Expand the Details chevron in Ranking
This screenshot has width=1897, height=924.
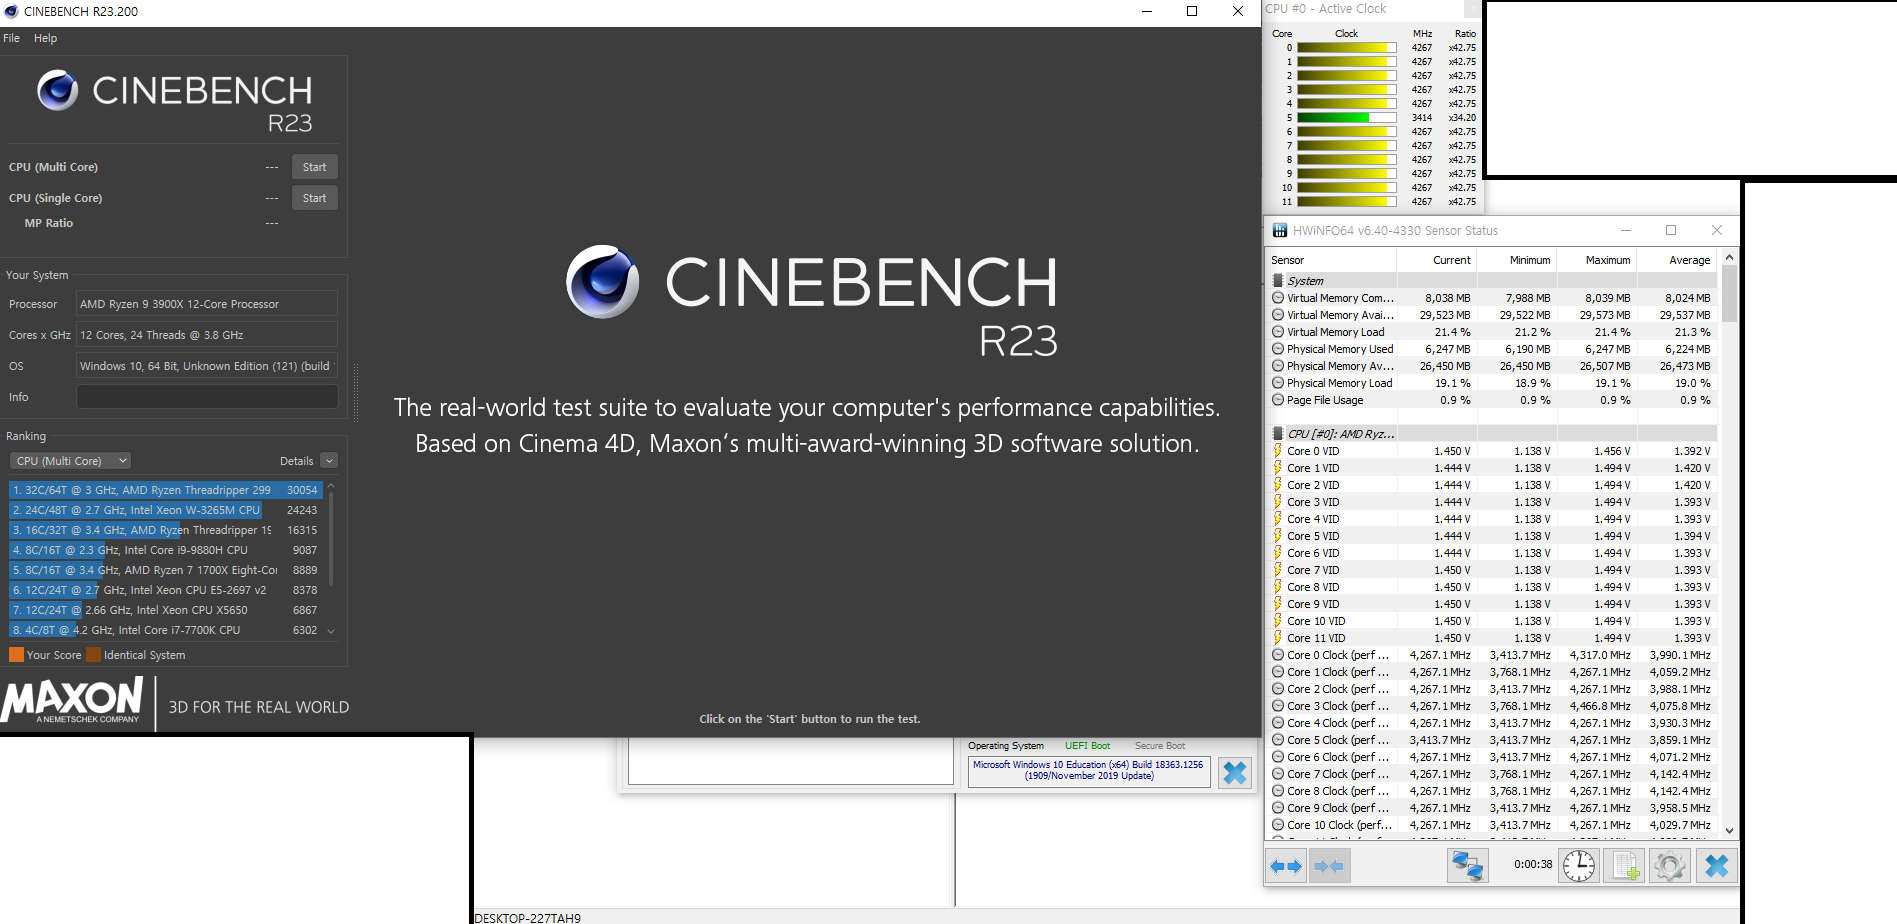329,461
